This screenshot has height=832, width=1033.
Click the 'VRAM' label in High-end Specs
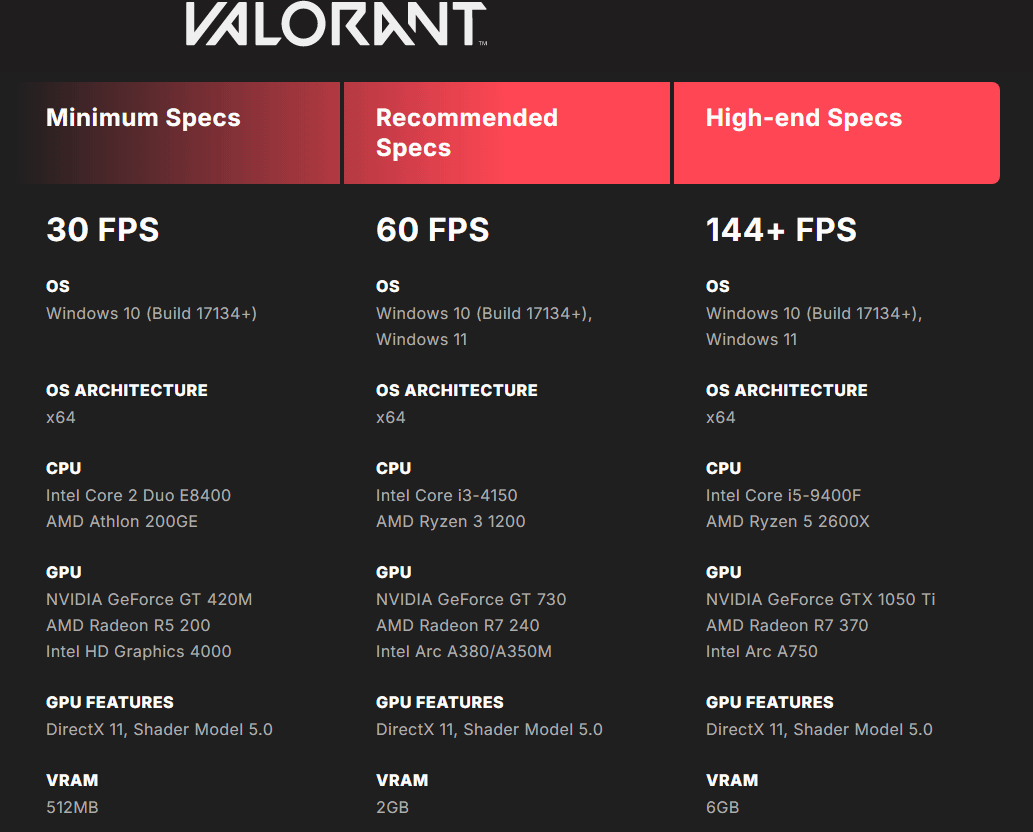[732, 781]
